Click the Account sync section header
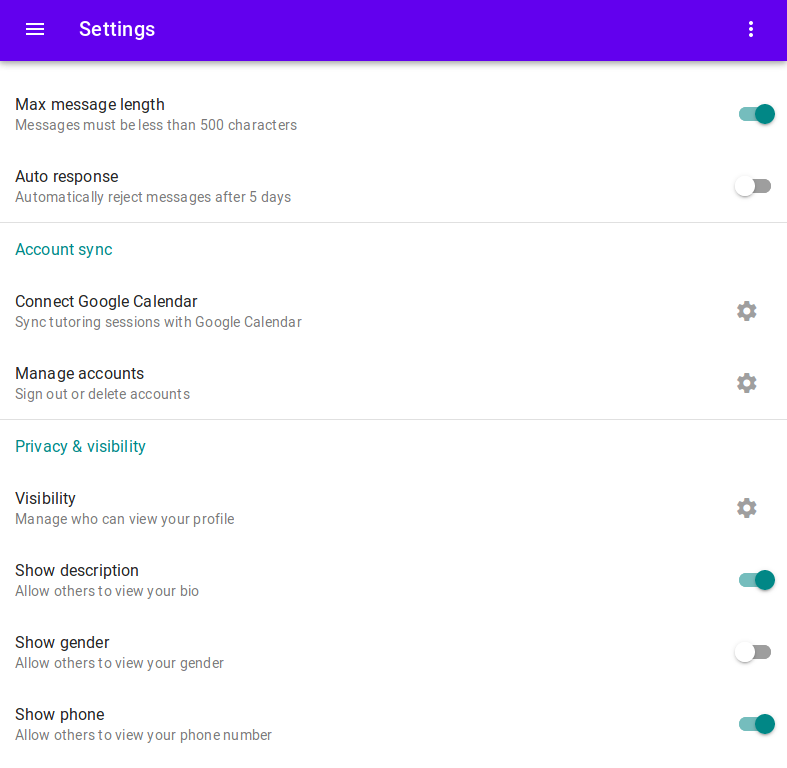 pyautogui.click(x=64, y=249)
